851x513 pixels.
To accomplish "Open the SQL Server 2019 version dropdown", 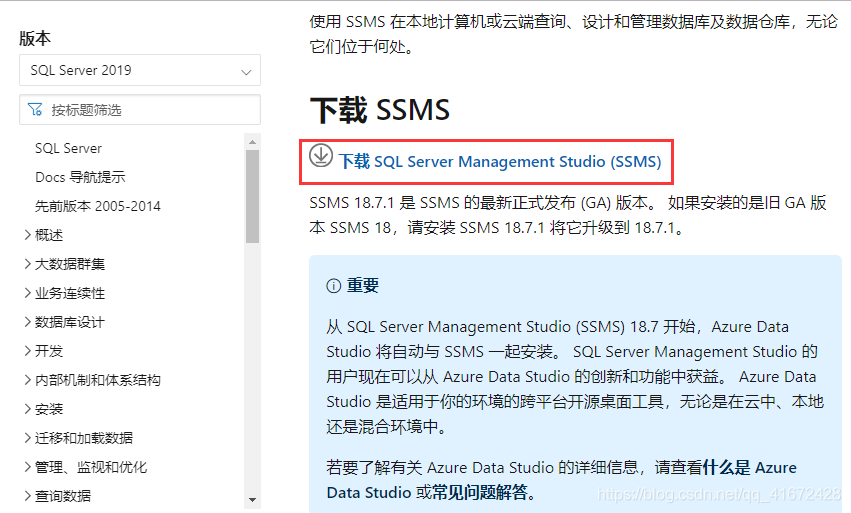I will (140, 70).
